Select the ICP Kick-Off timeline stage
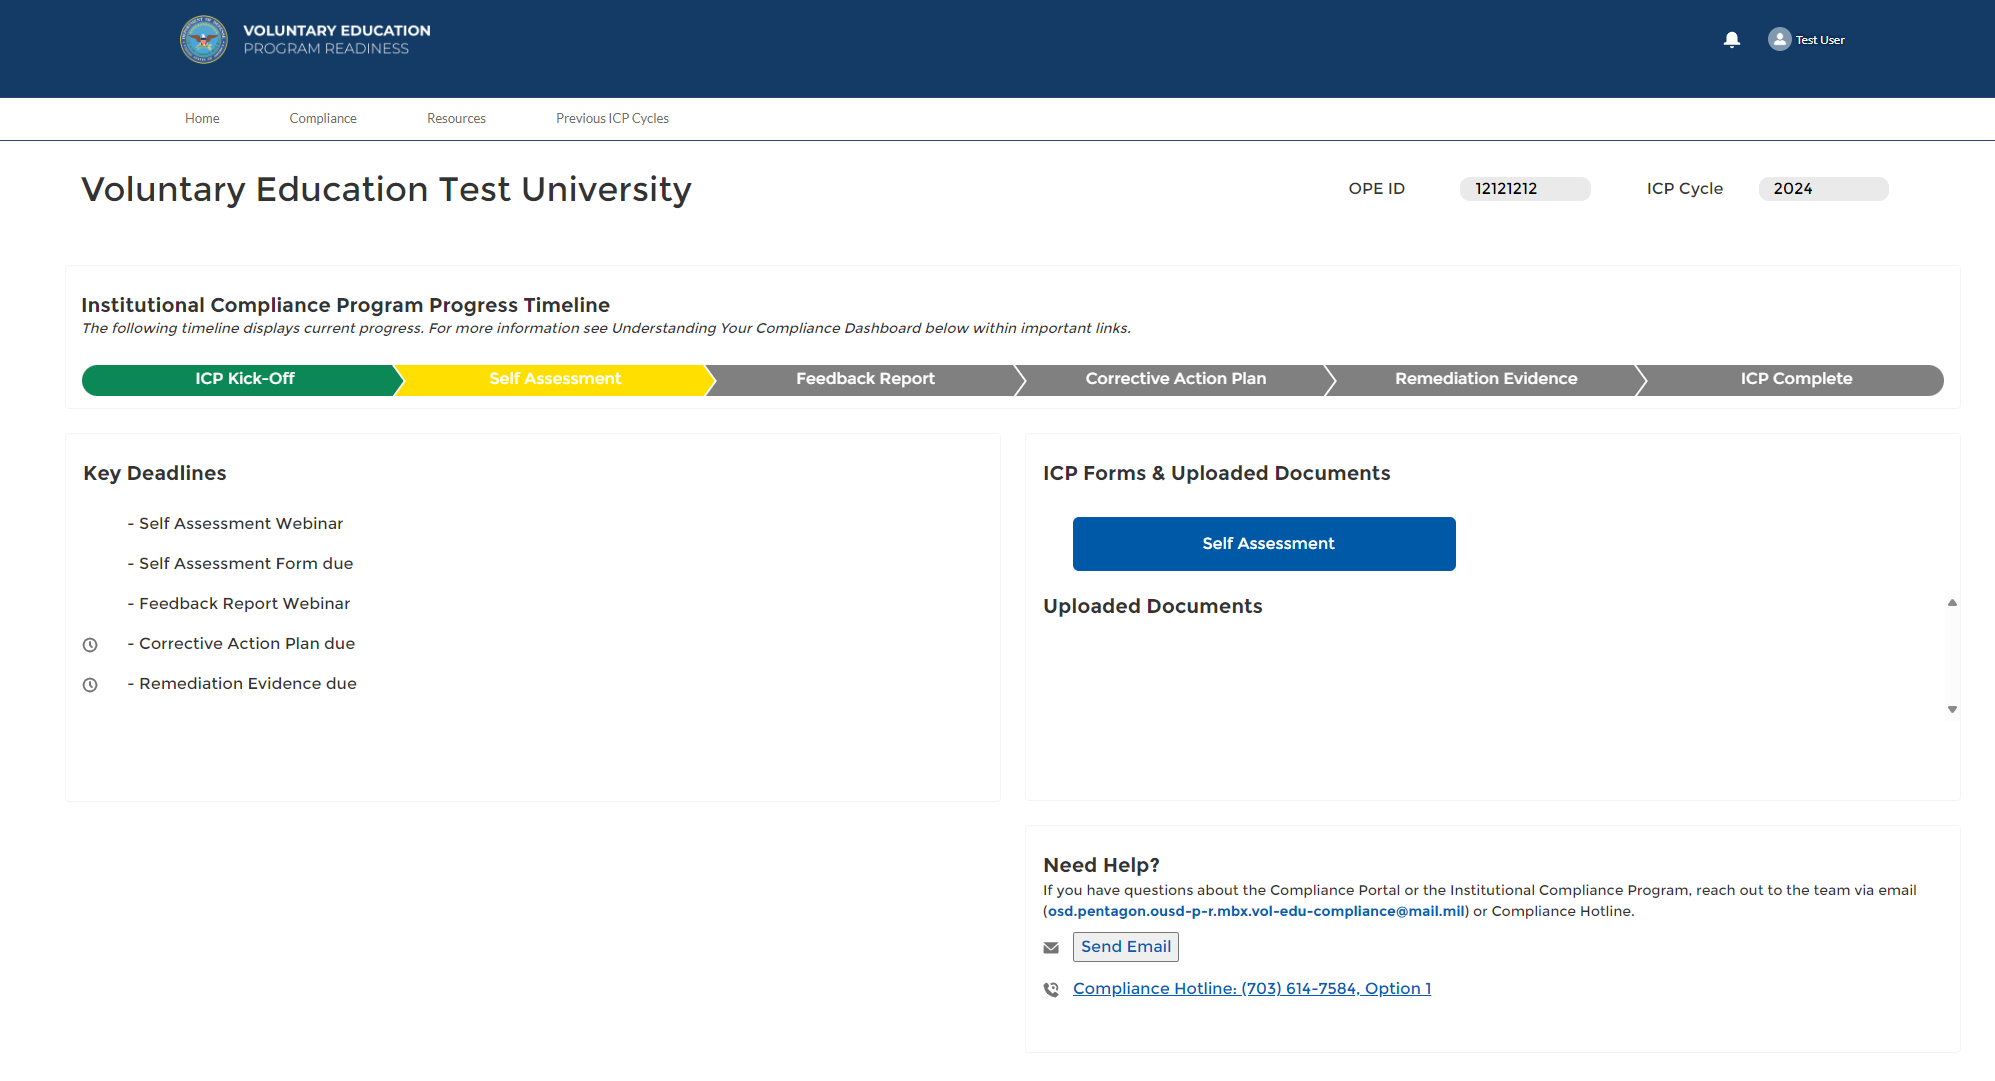 [244, 379]
